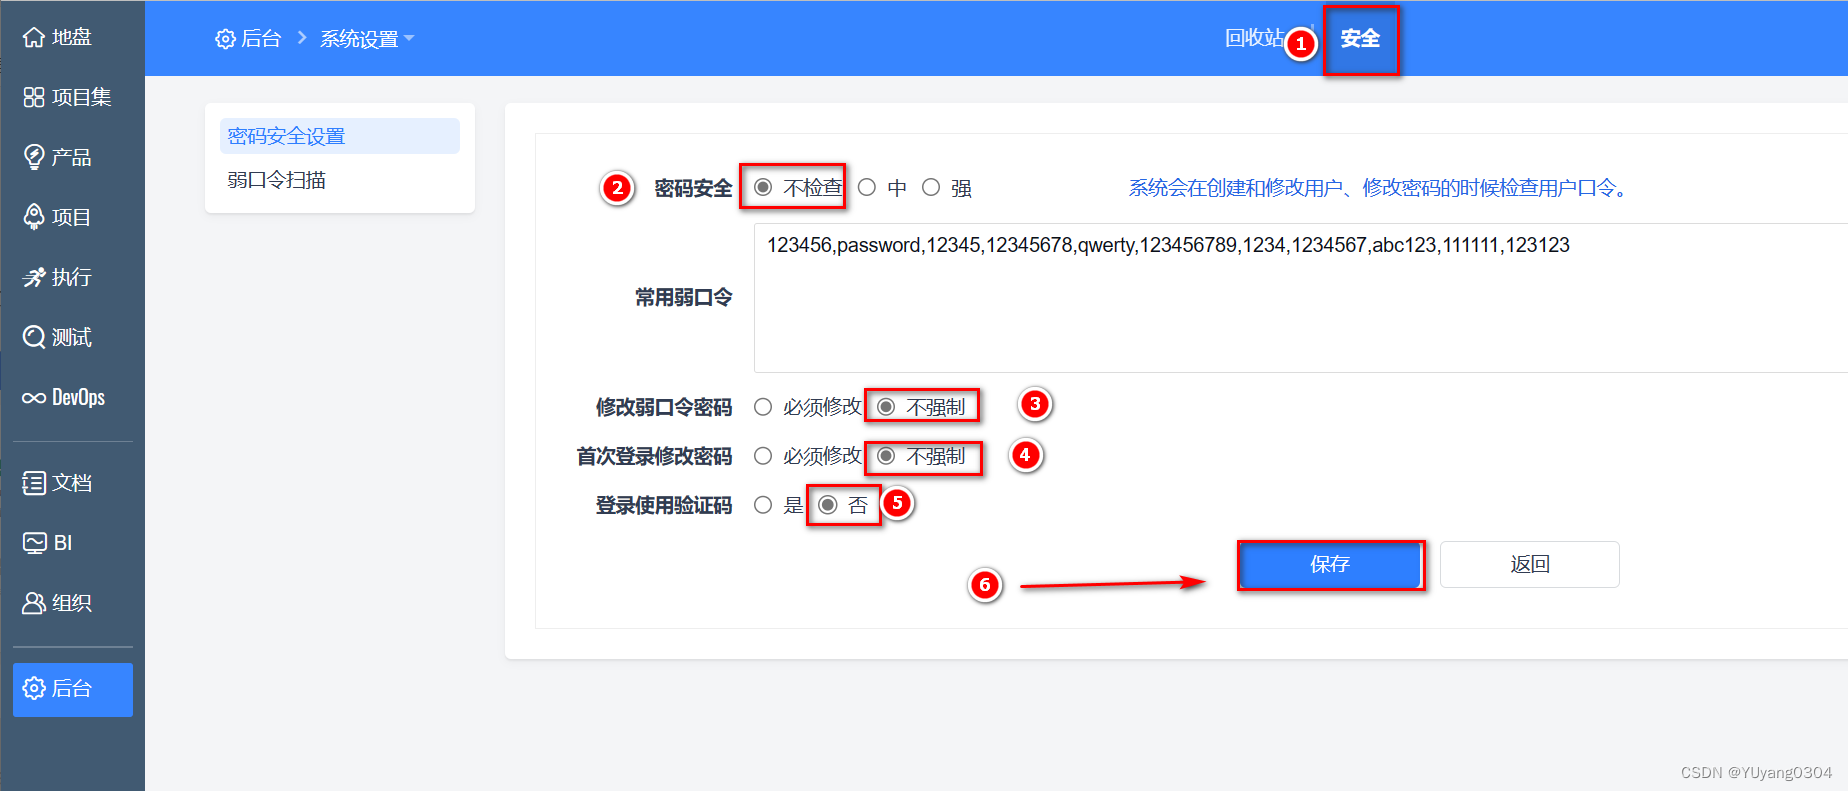
Task: Click the 常用弱口令 field label
Action: (684, 297)
